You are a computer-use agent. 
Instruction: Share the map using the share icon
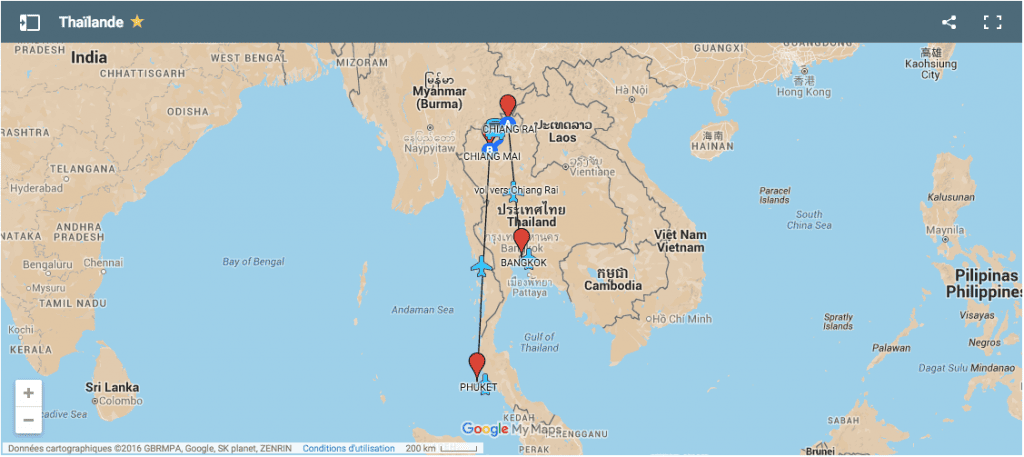click(949, 22)
